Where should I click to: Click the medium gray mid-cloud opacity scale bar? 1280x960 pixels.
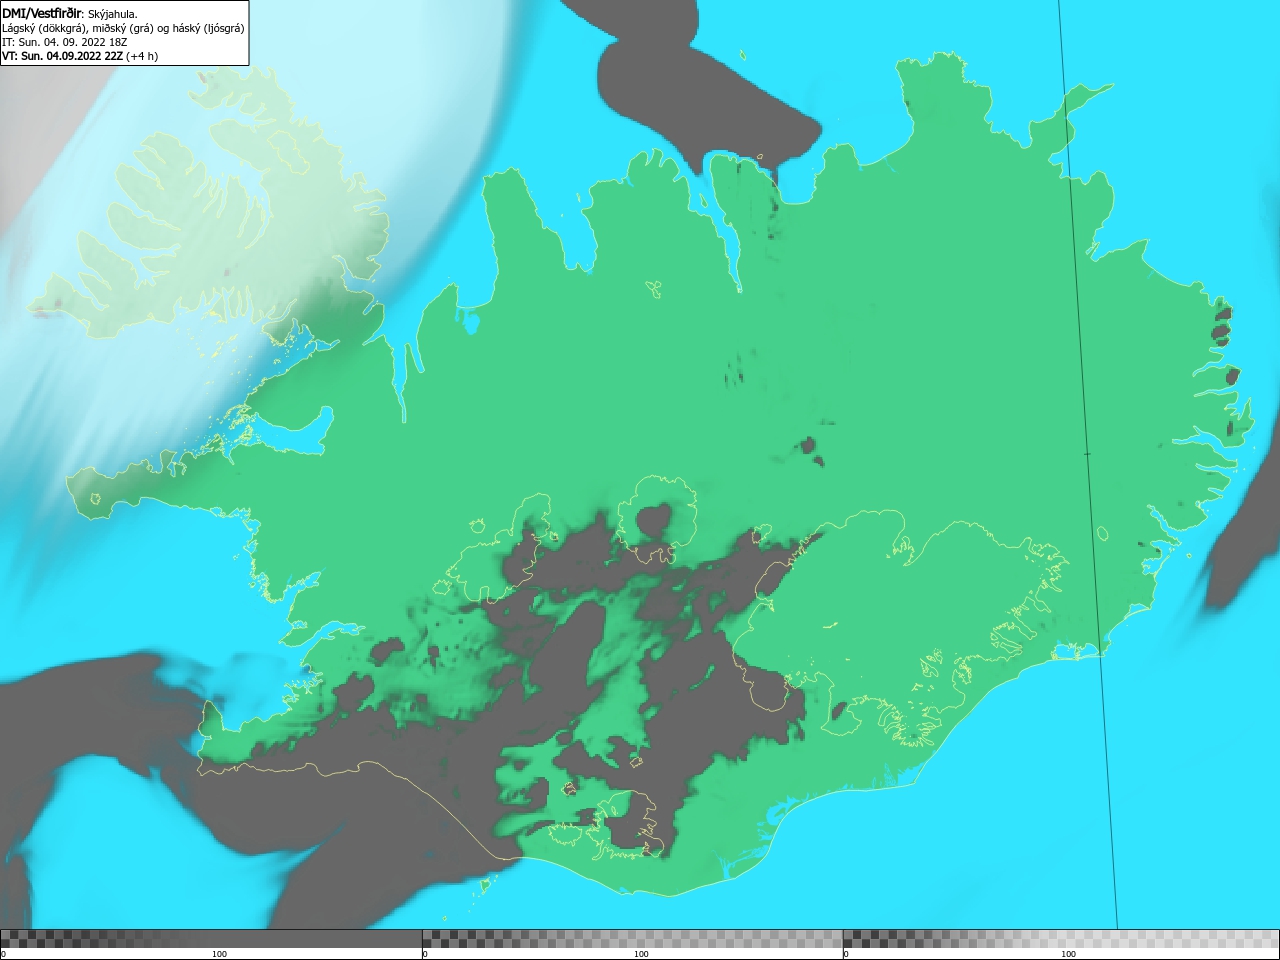click(632, 938)
